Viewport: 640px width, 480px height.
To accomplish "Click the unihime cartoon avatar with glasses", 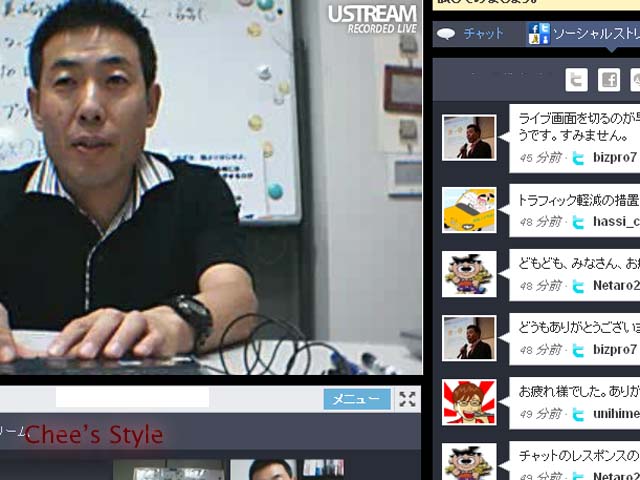I will click(469, 402).
